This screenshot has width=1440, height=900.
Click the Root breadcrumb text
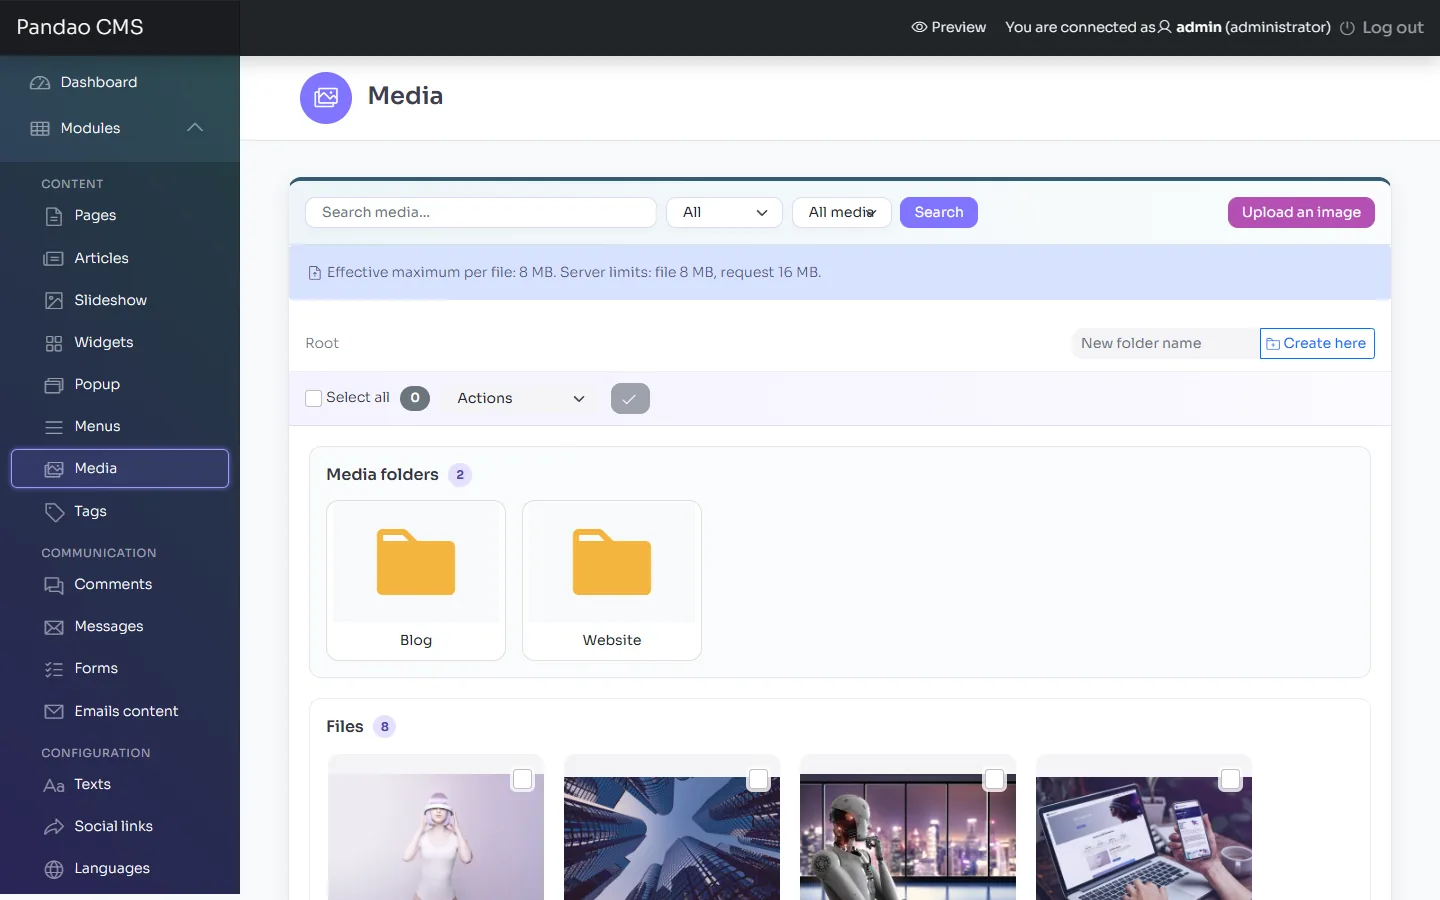click(322, 343)
